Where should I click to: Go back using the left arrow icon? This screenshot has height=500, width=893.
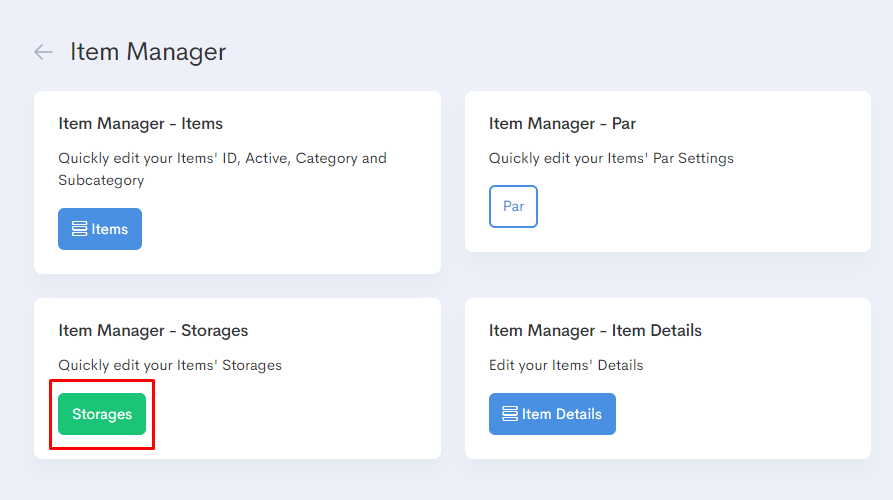[43, 52]
